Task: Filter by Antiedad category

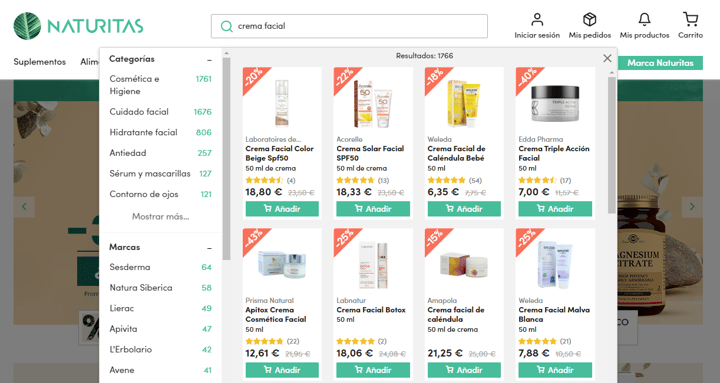Action: (160, 153)
